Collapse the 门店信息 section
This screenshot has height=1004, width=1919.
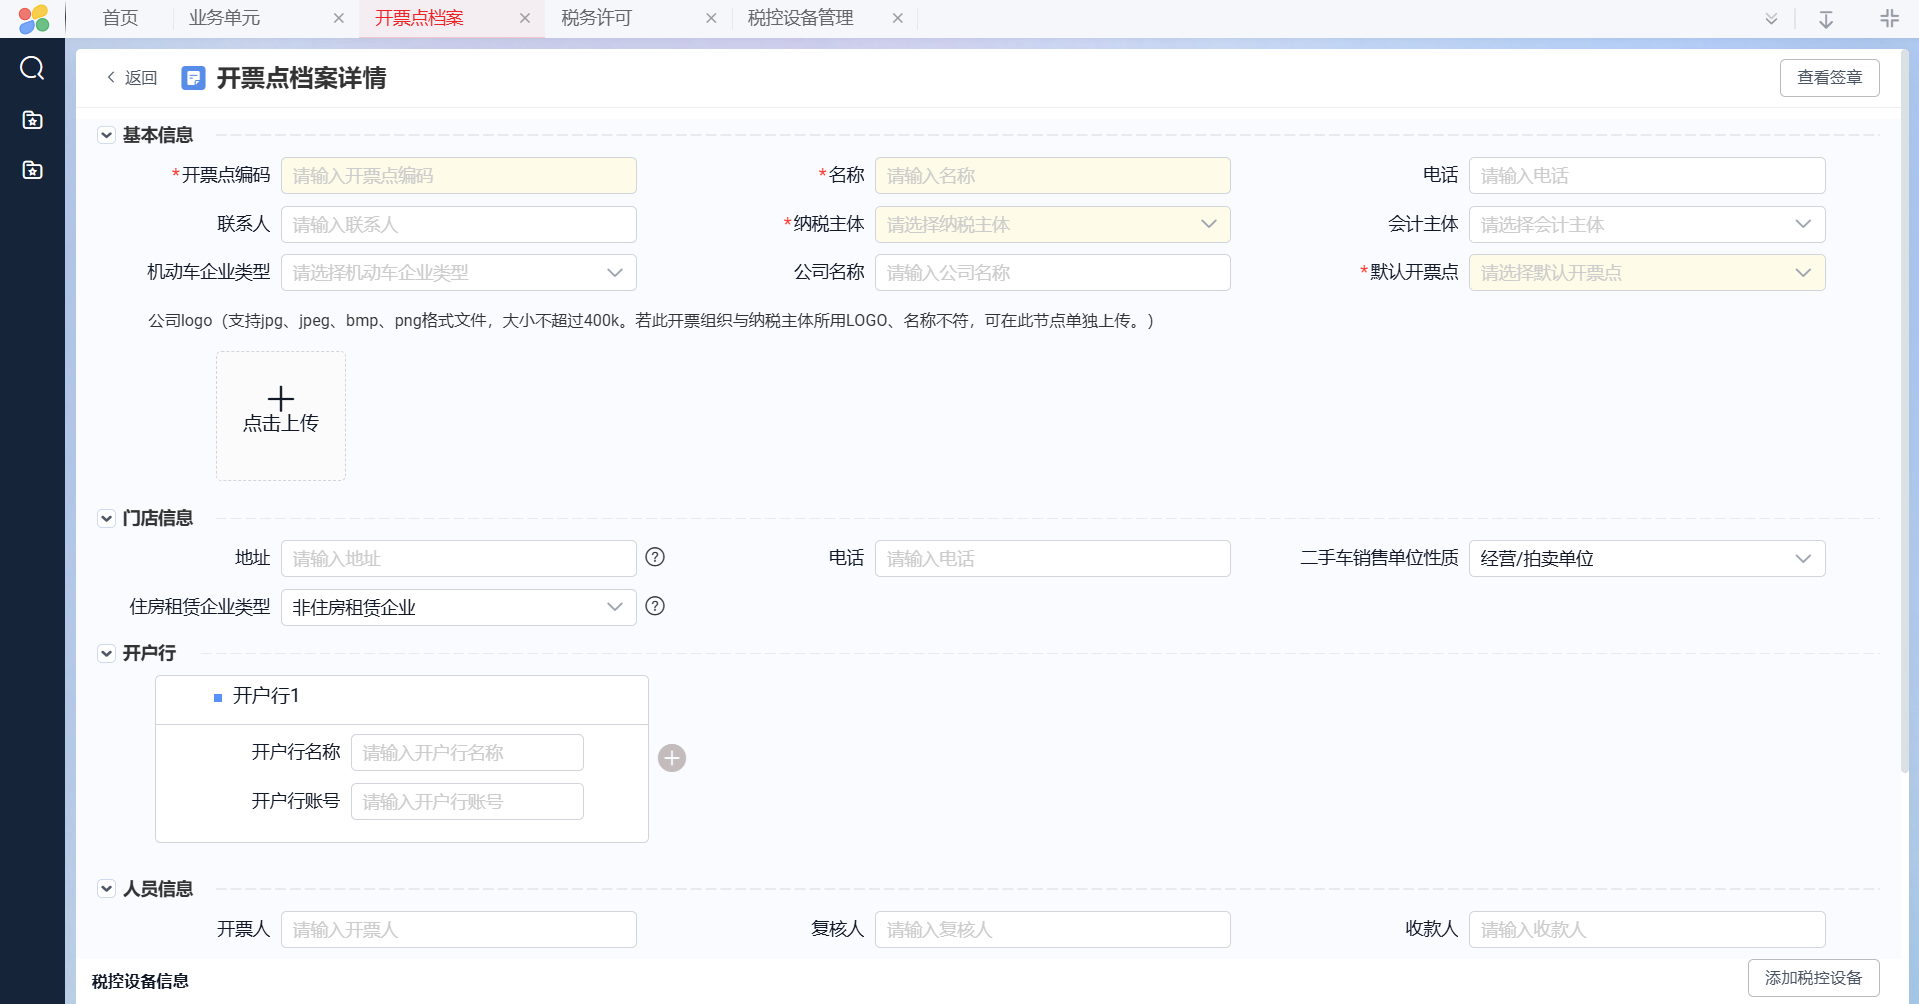pos(106,518)
